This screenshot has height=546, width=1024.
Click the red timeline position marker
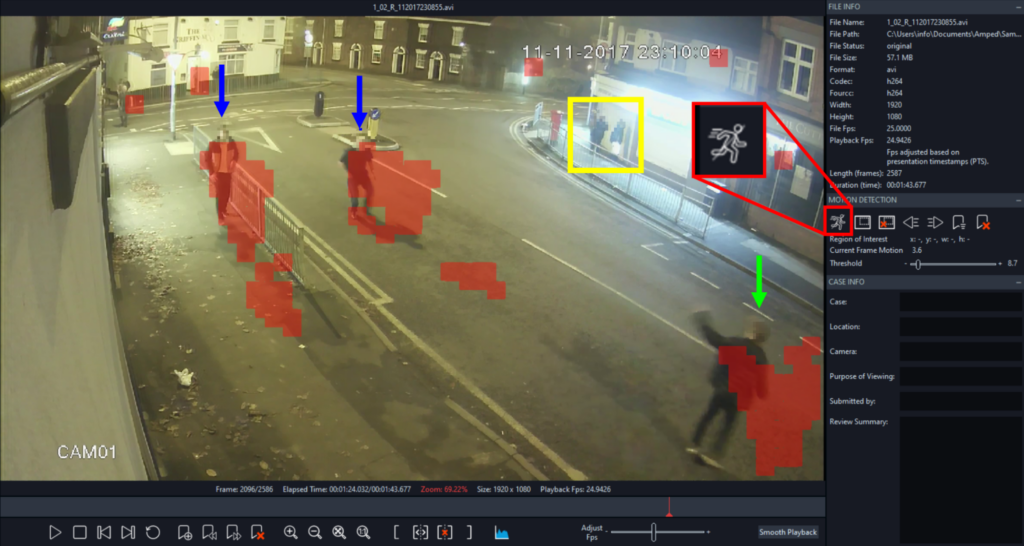click(668, 507)
